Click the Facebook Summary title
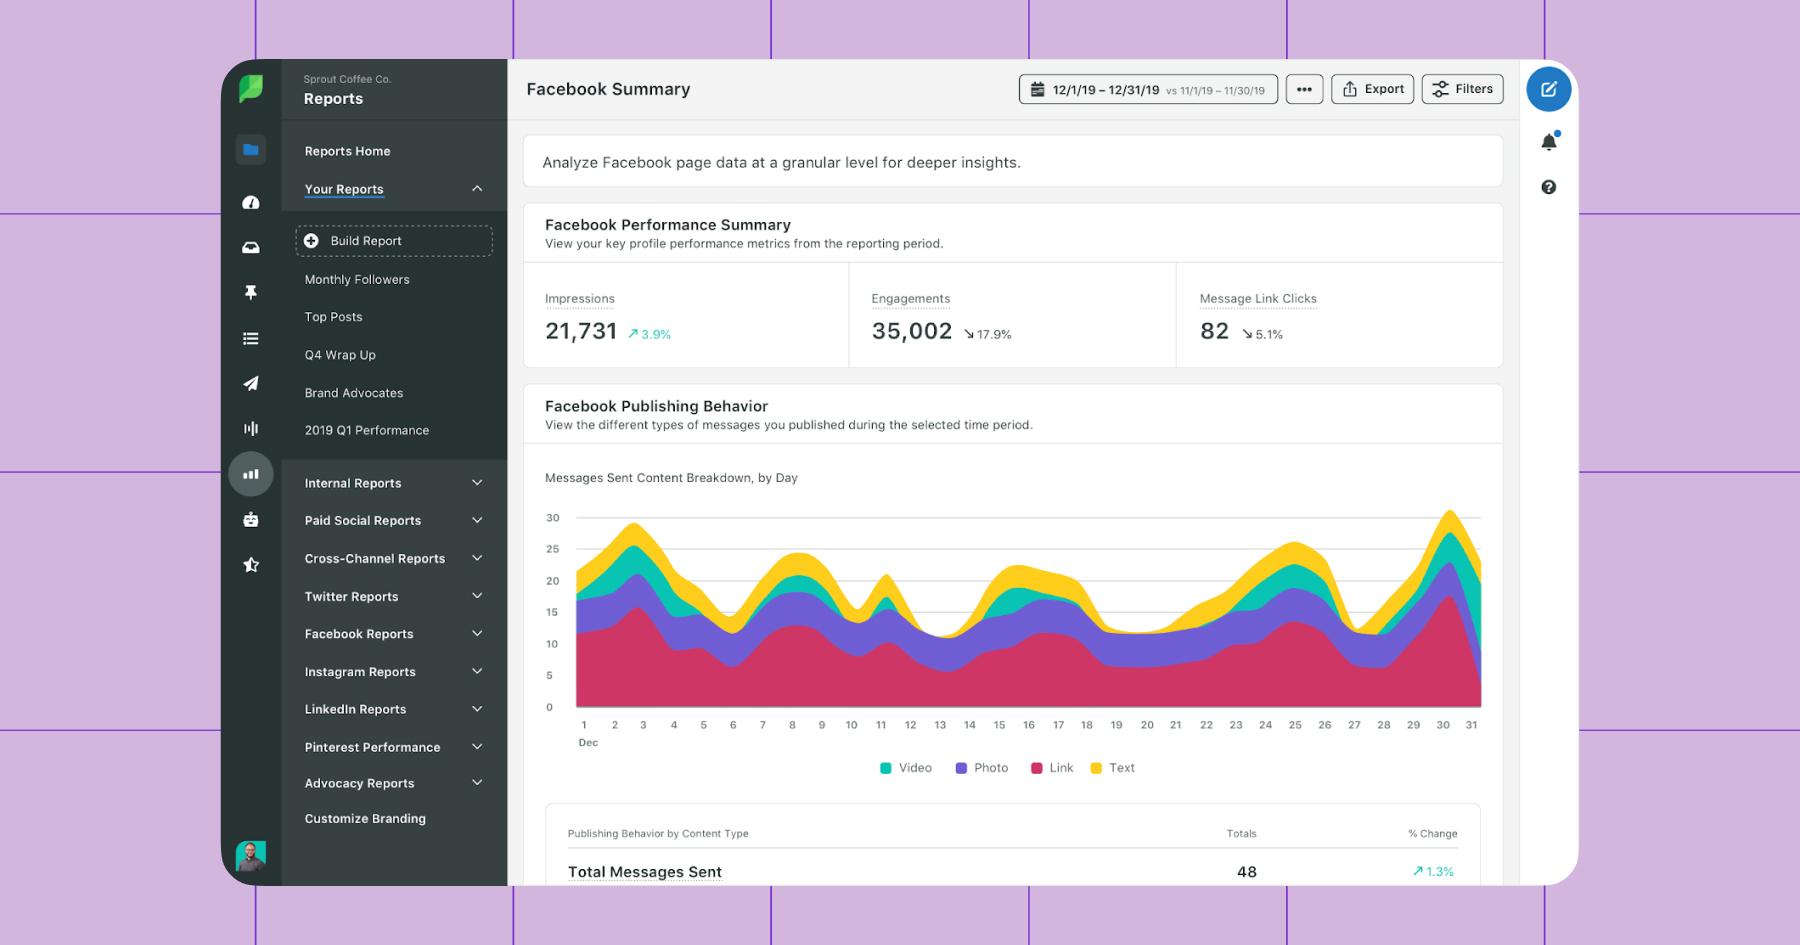Viewport: 1800px width, 945px height. (608, 89)
